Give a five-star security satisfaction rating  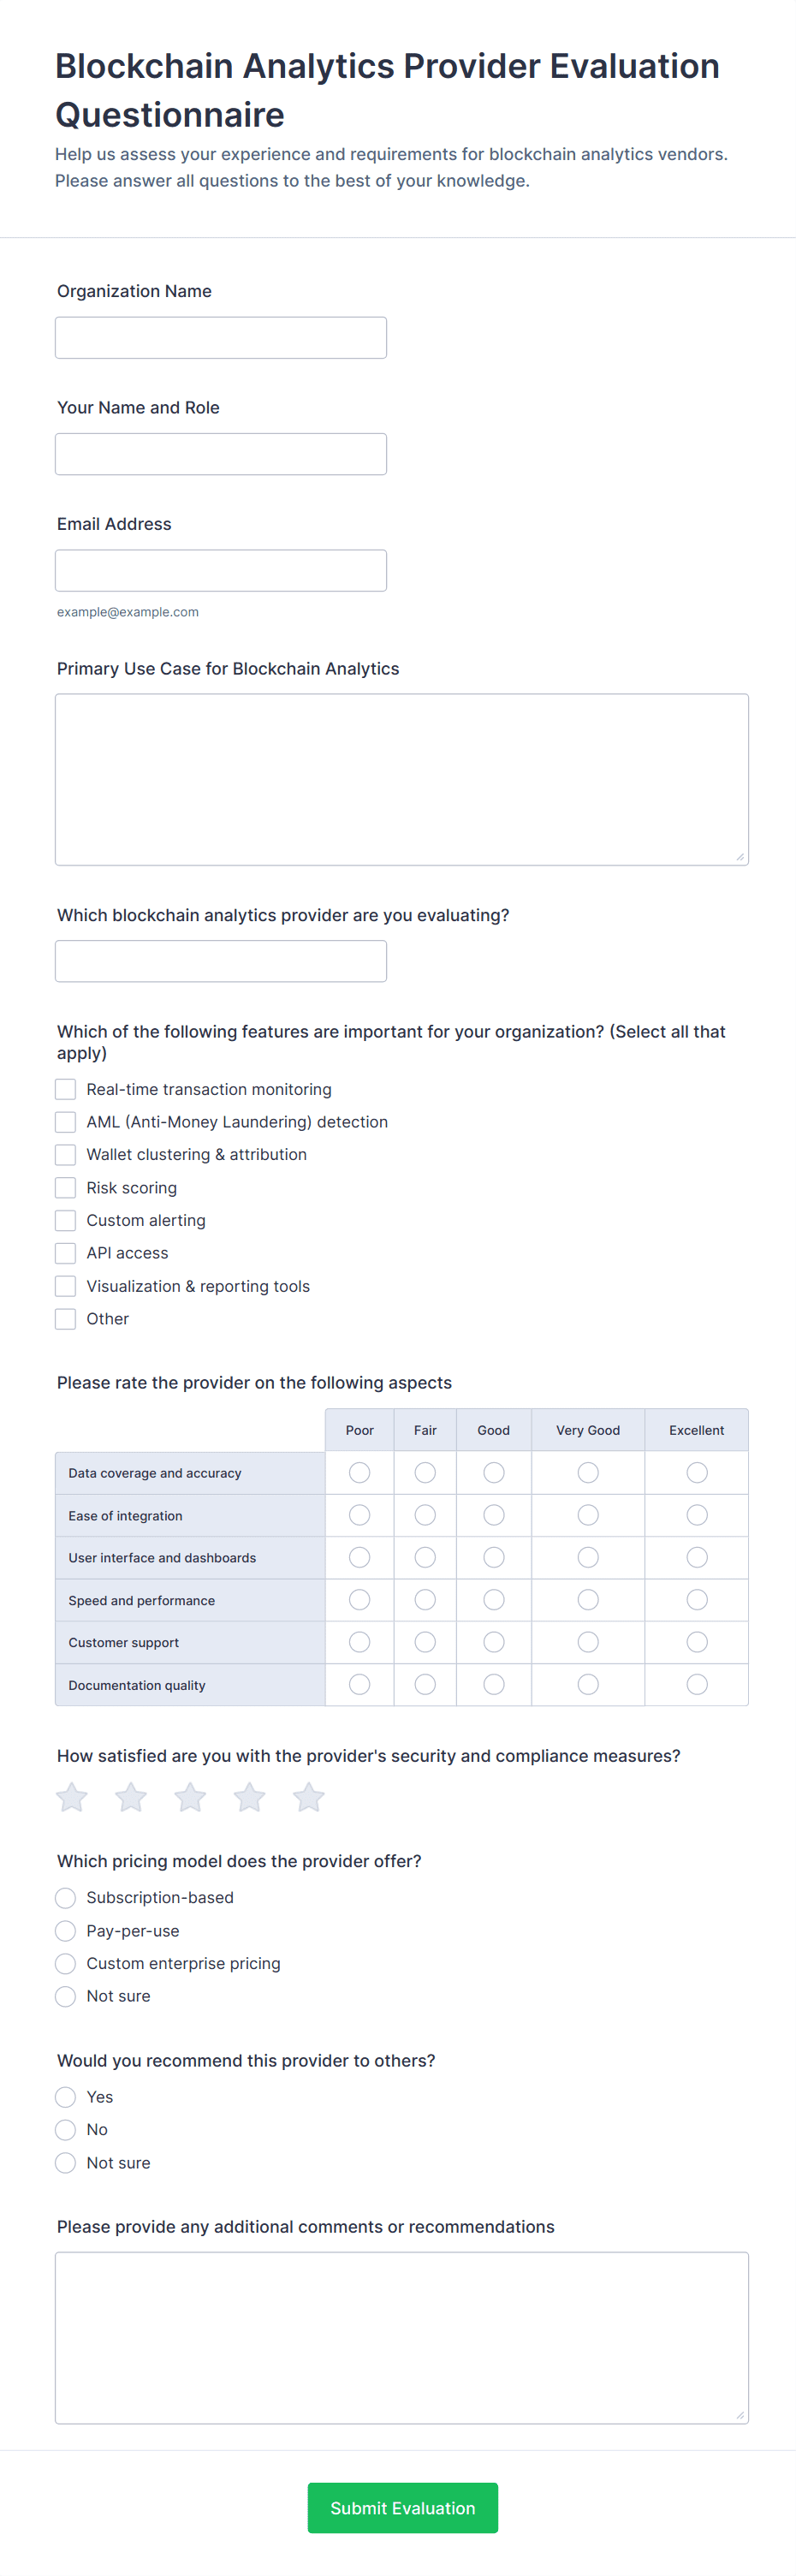[x=309, y=1797]
